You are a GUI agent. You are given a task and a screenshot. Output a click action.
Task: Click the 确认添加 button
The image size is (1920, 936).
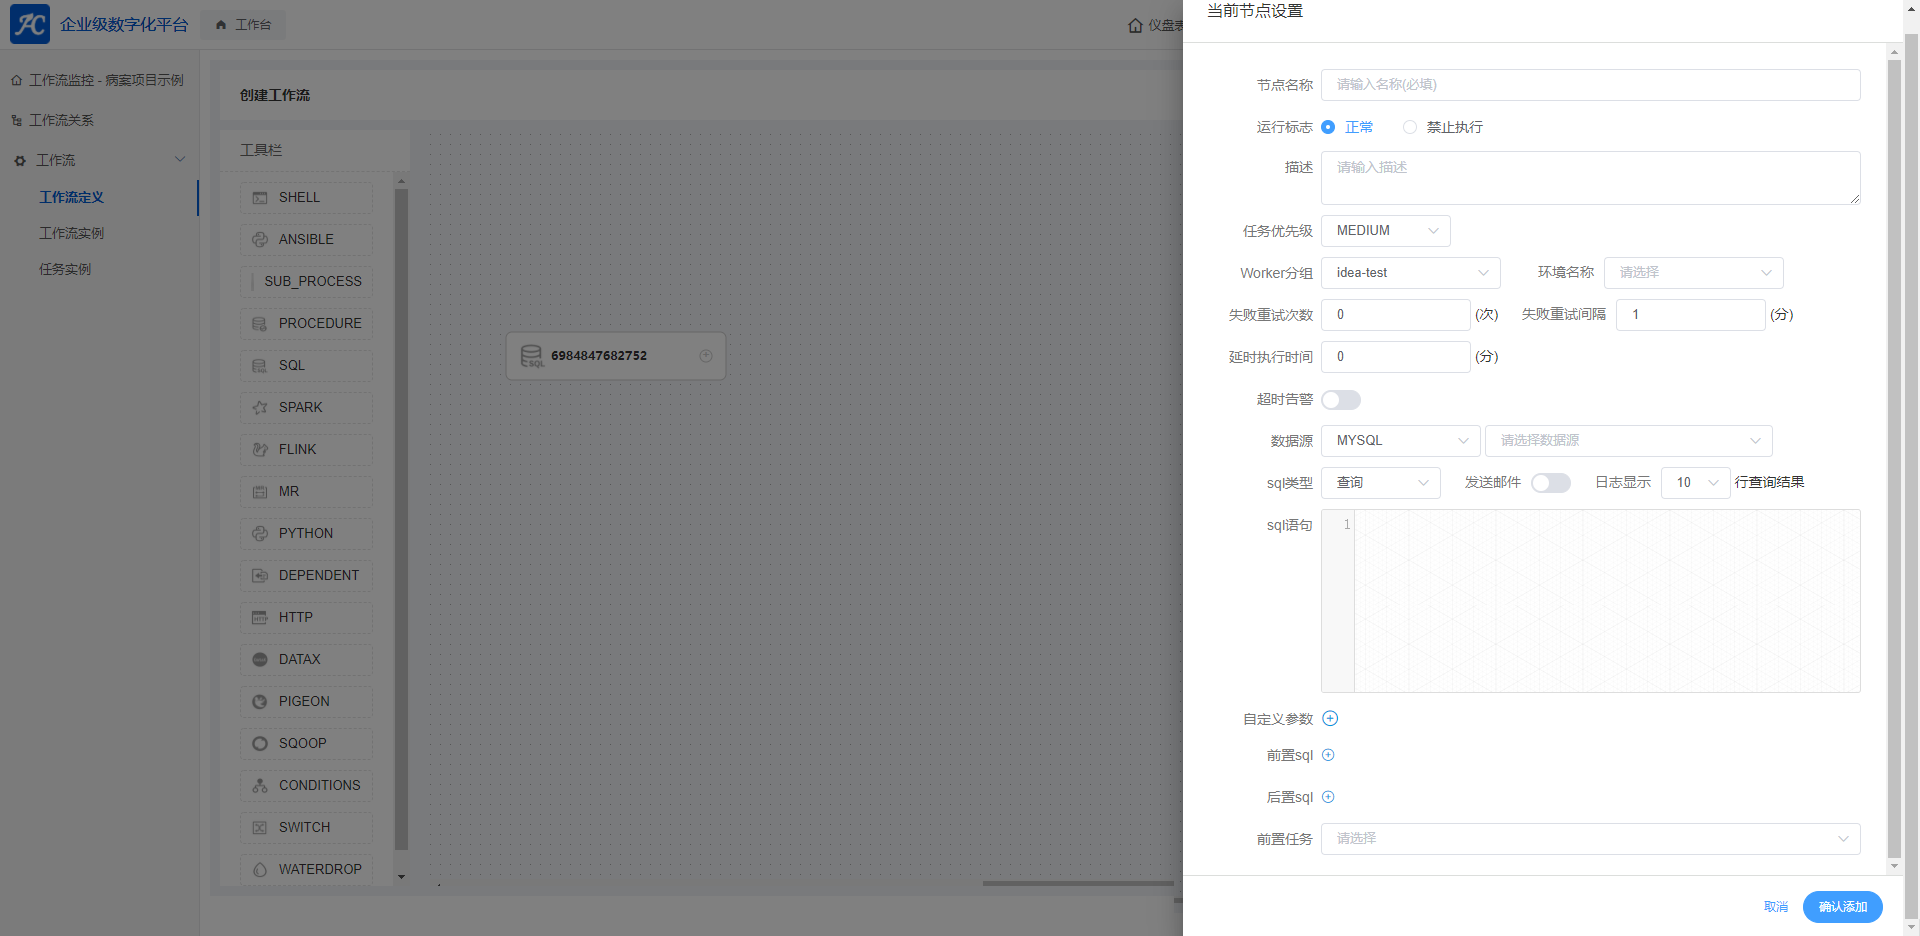point(1842,907)
